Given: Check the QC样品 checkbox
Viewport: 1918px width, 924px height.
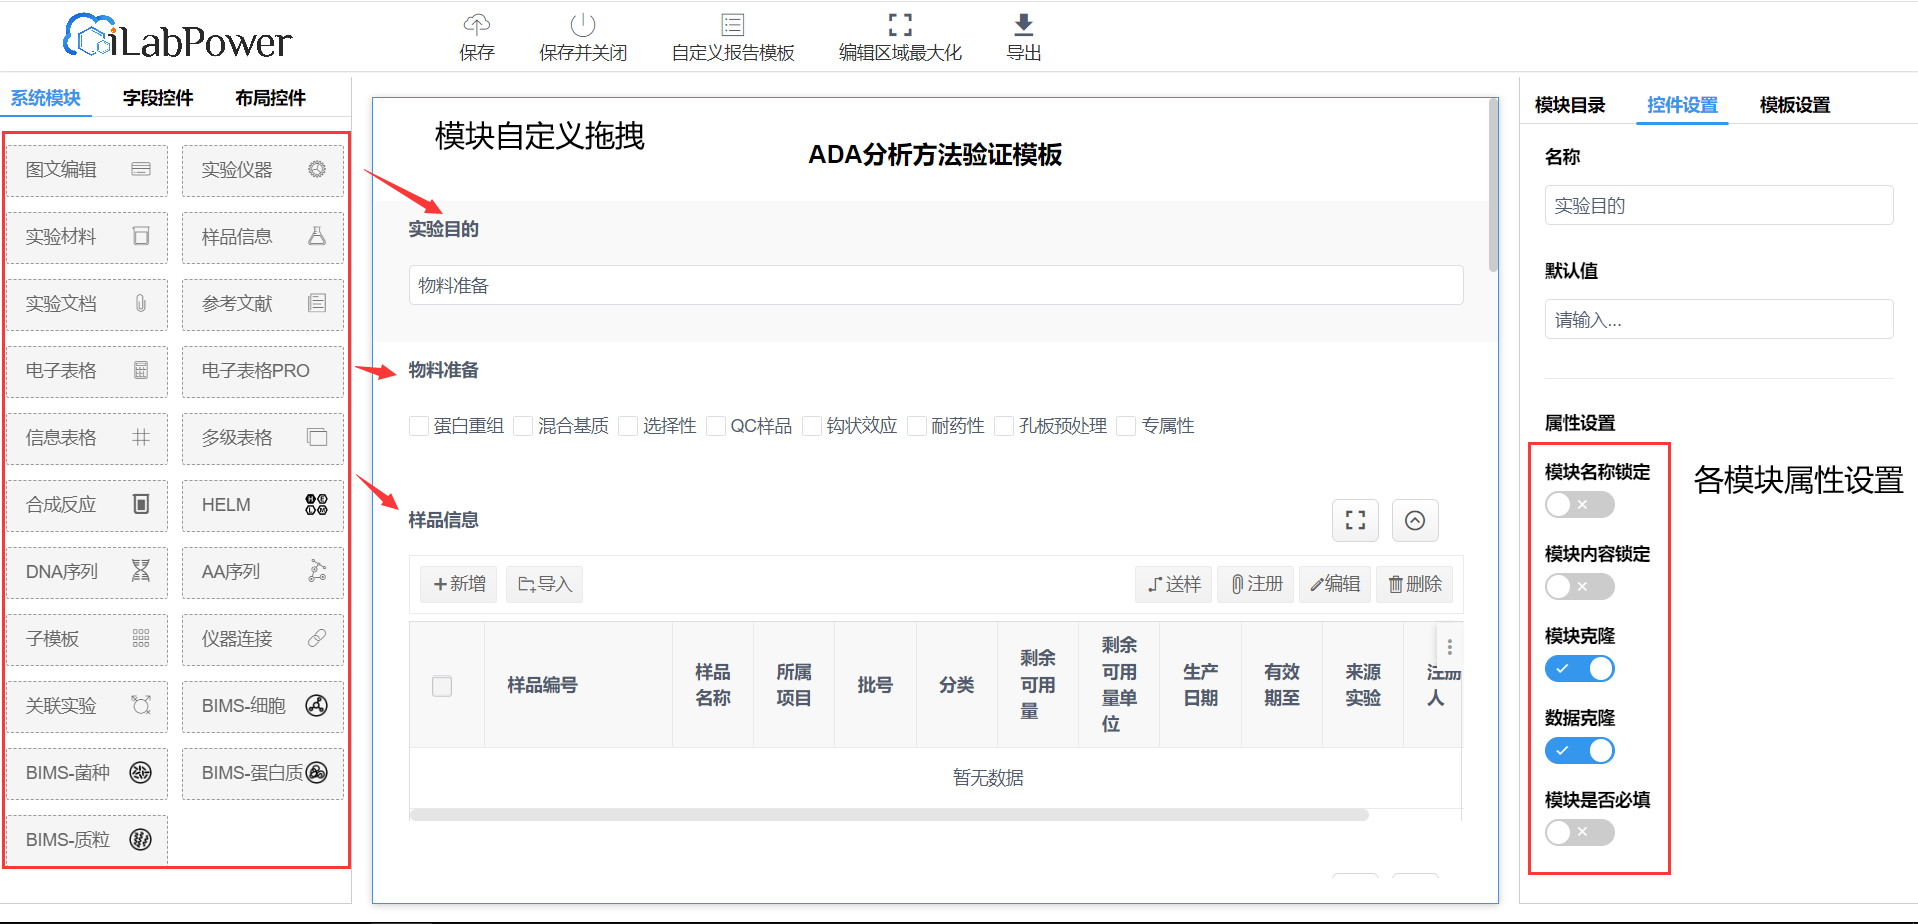Looking at the screenshot, I should 716,426.
